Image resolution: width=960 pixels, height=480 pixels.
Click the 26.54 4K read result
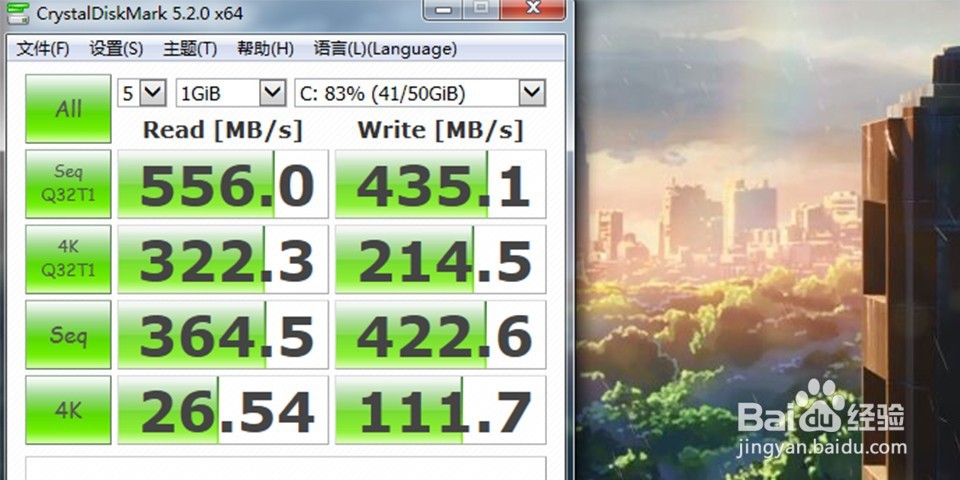coord(223,410)
